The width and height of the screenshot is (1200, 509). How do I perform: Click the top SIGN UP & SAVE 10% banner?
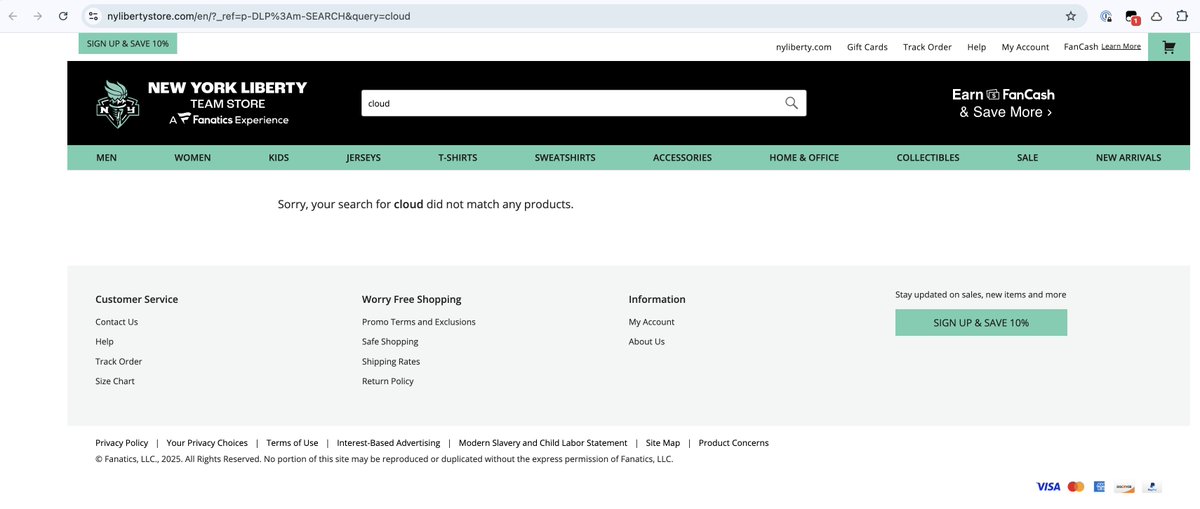(128, 44)
